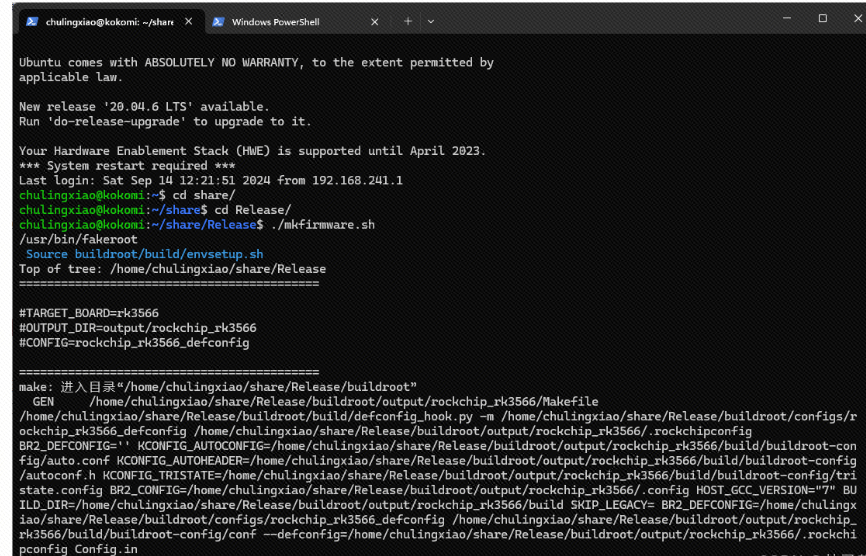Click 'Top of tree: /home/chulingxiao/share/Release' line
The height and width of the screenshot is (556, 866).
(x=172, y=269)
